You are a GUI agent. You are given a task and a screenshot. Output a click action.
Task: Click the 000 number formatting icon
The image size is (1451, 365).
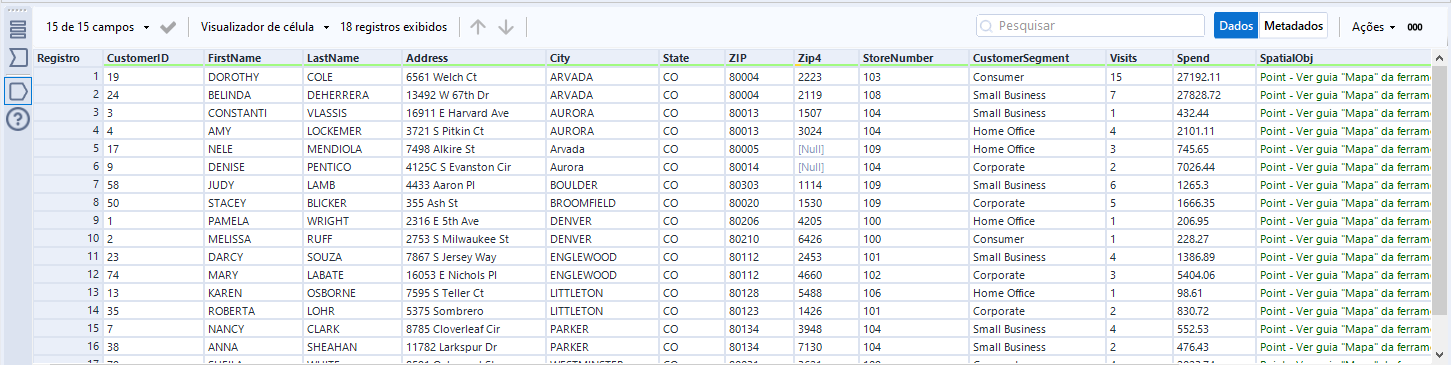pyautogui.click(x=1414, y=27)
